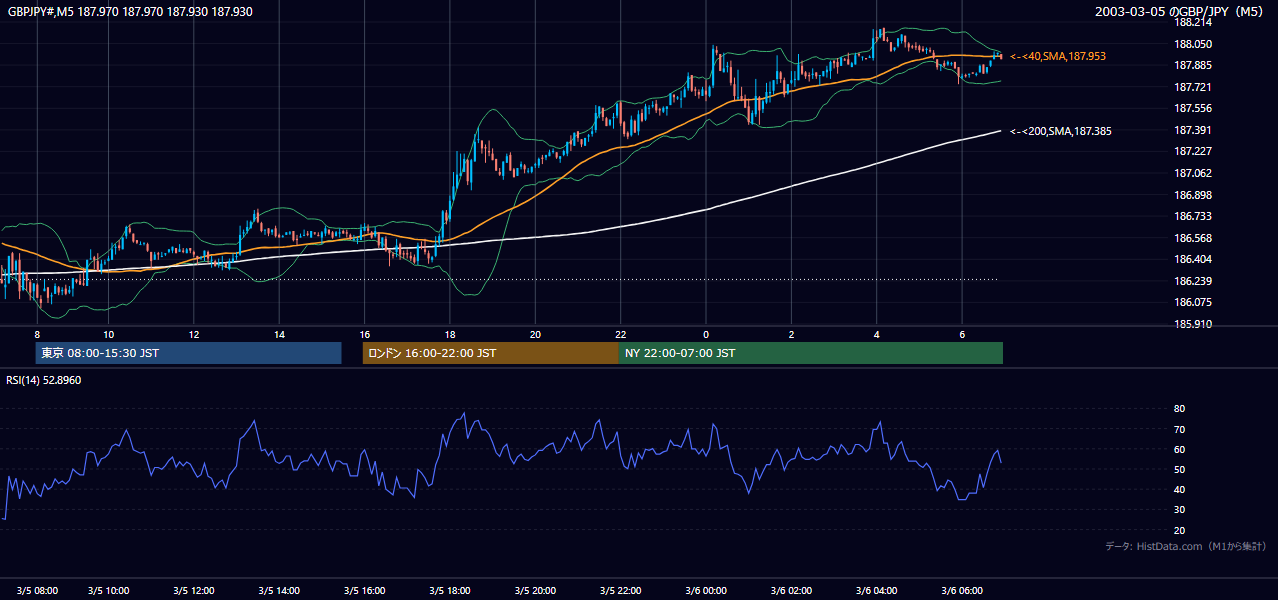
Task: Select the 200 SMA 187.385 label
Action: 1061,131
